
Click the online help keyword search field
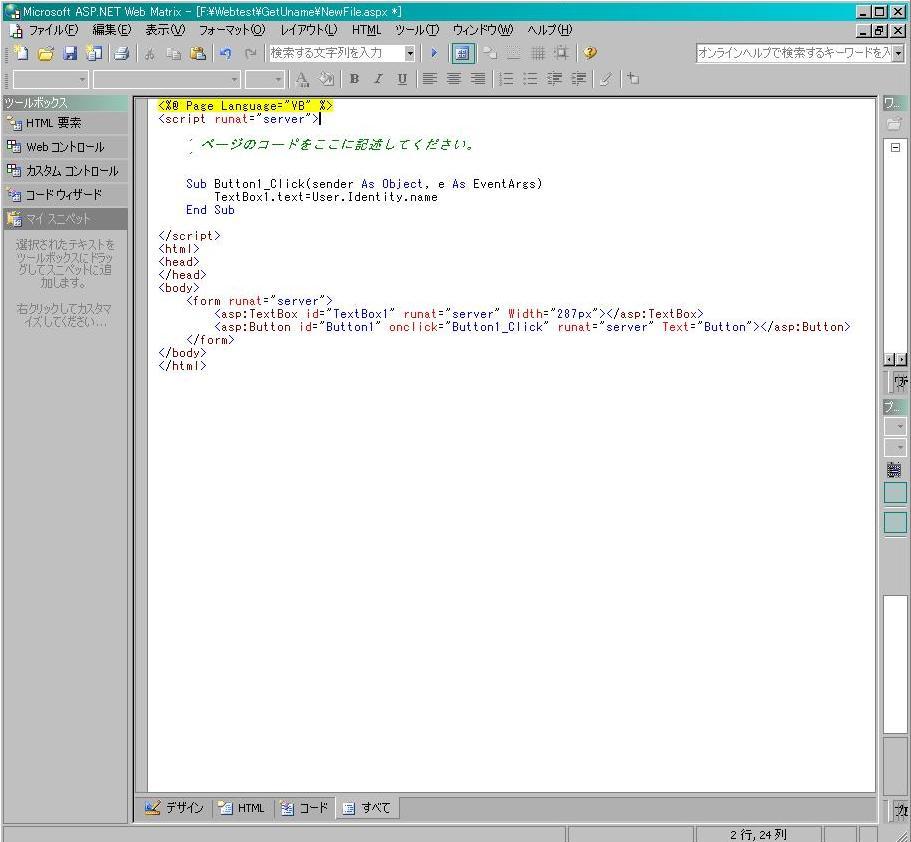794,53
